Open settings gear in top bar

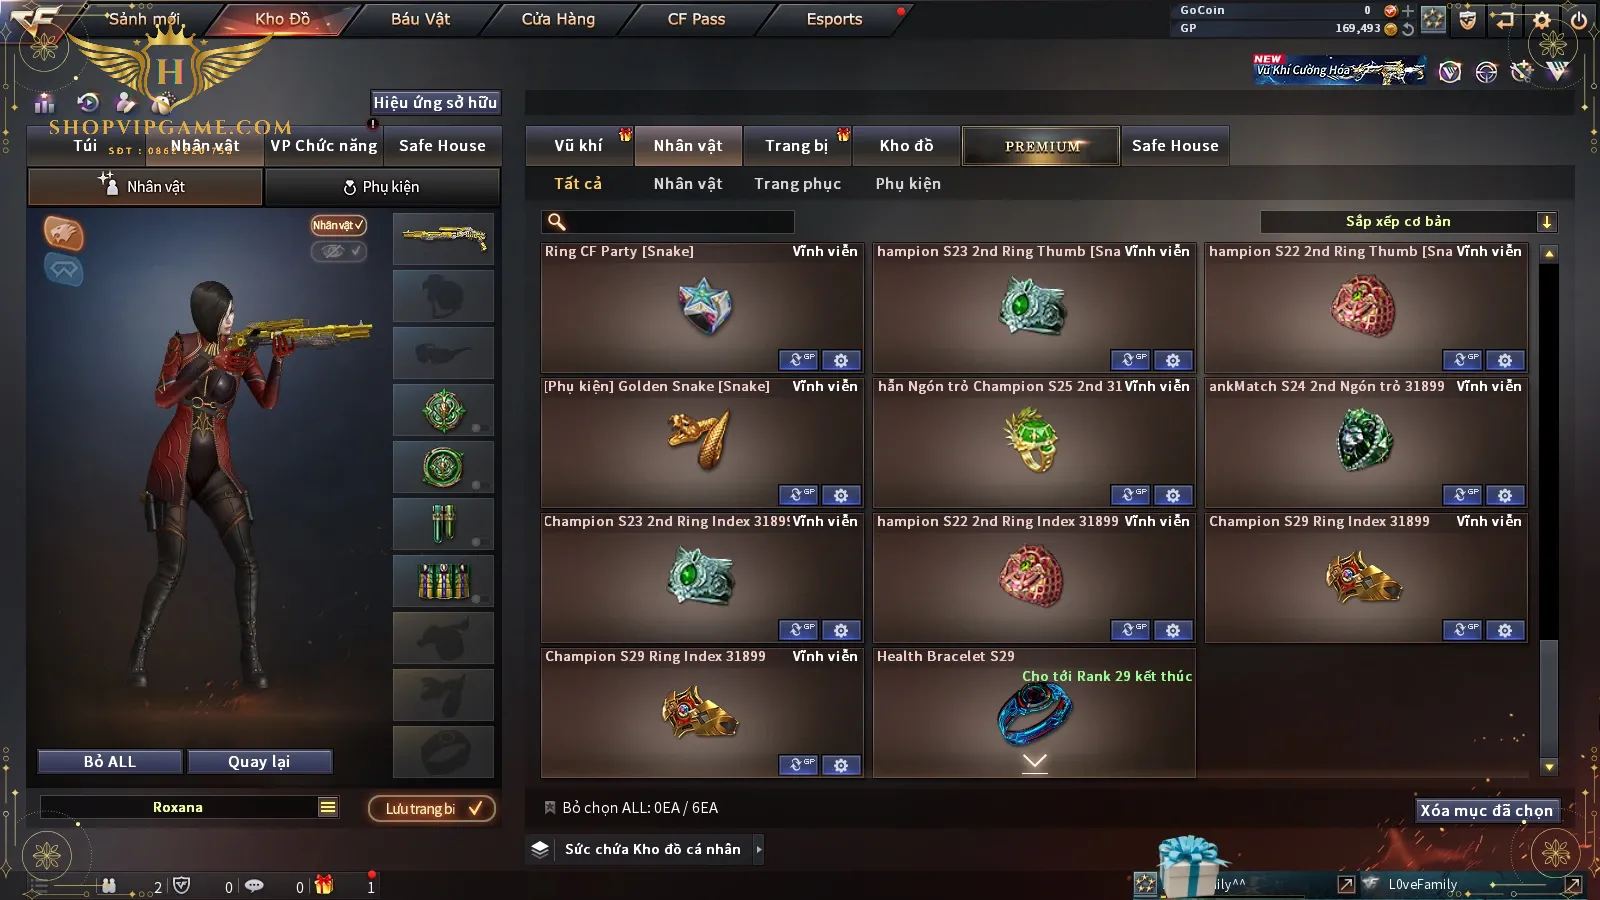pyautogui.click(x=1542, y=20)
